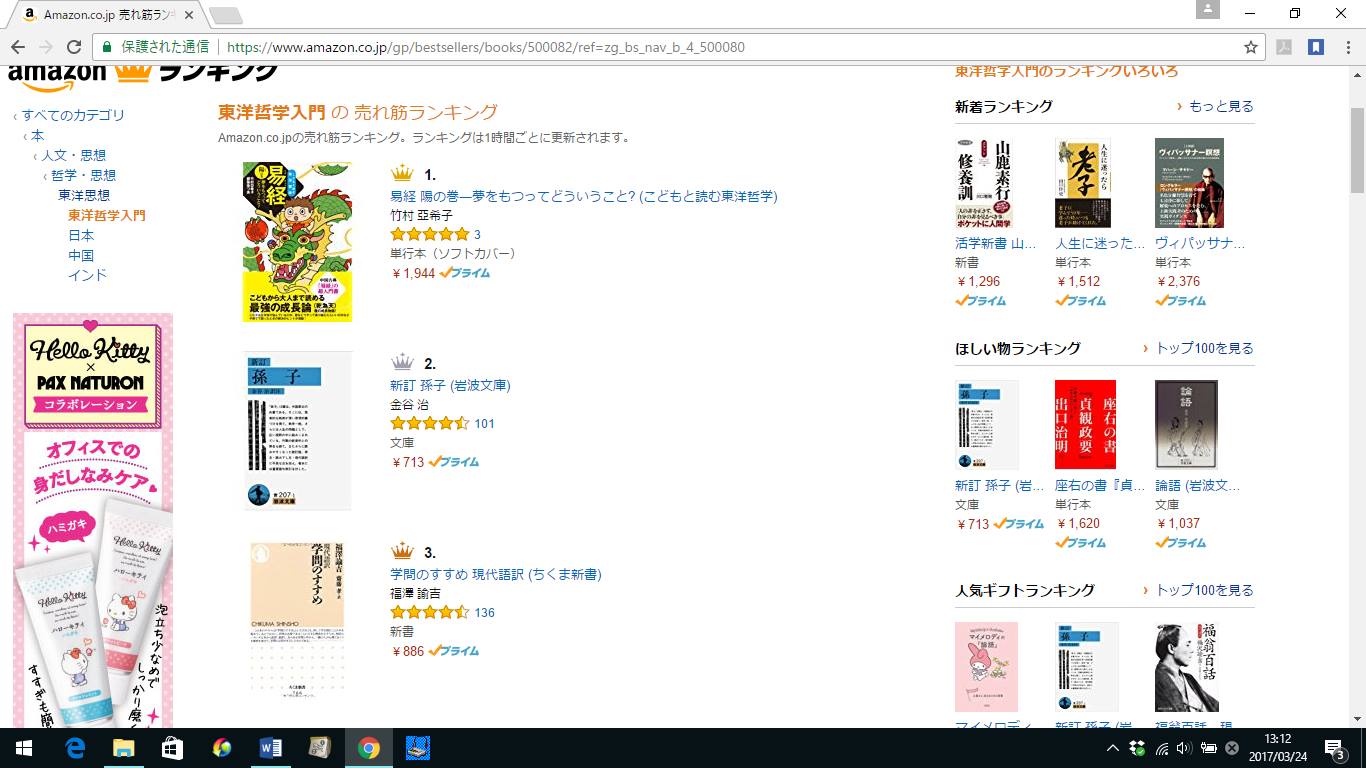Click the volume speaker tray icon
Viewport: 1366px width, 768px height.
[1184, 748]
